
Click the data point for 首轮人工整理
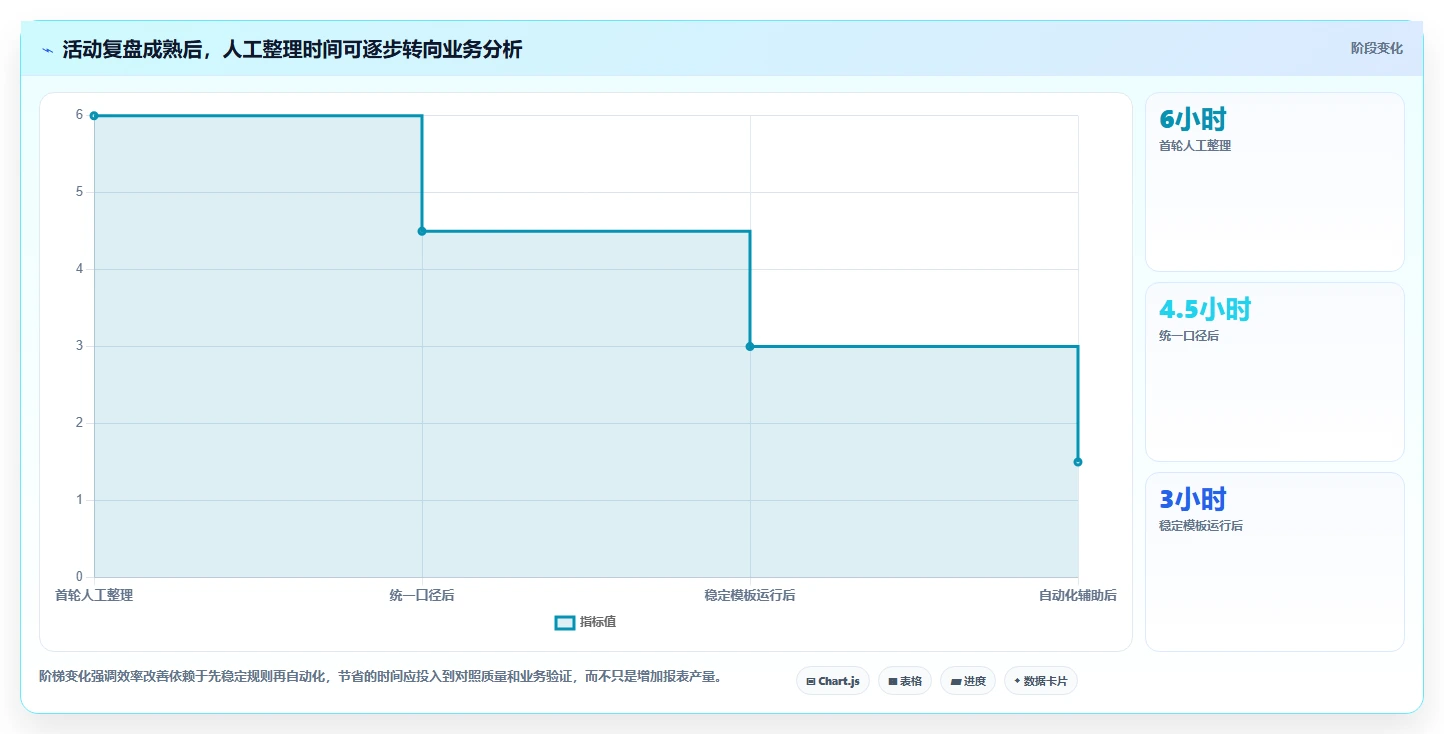tap(94, 115)
